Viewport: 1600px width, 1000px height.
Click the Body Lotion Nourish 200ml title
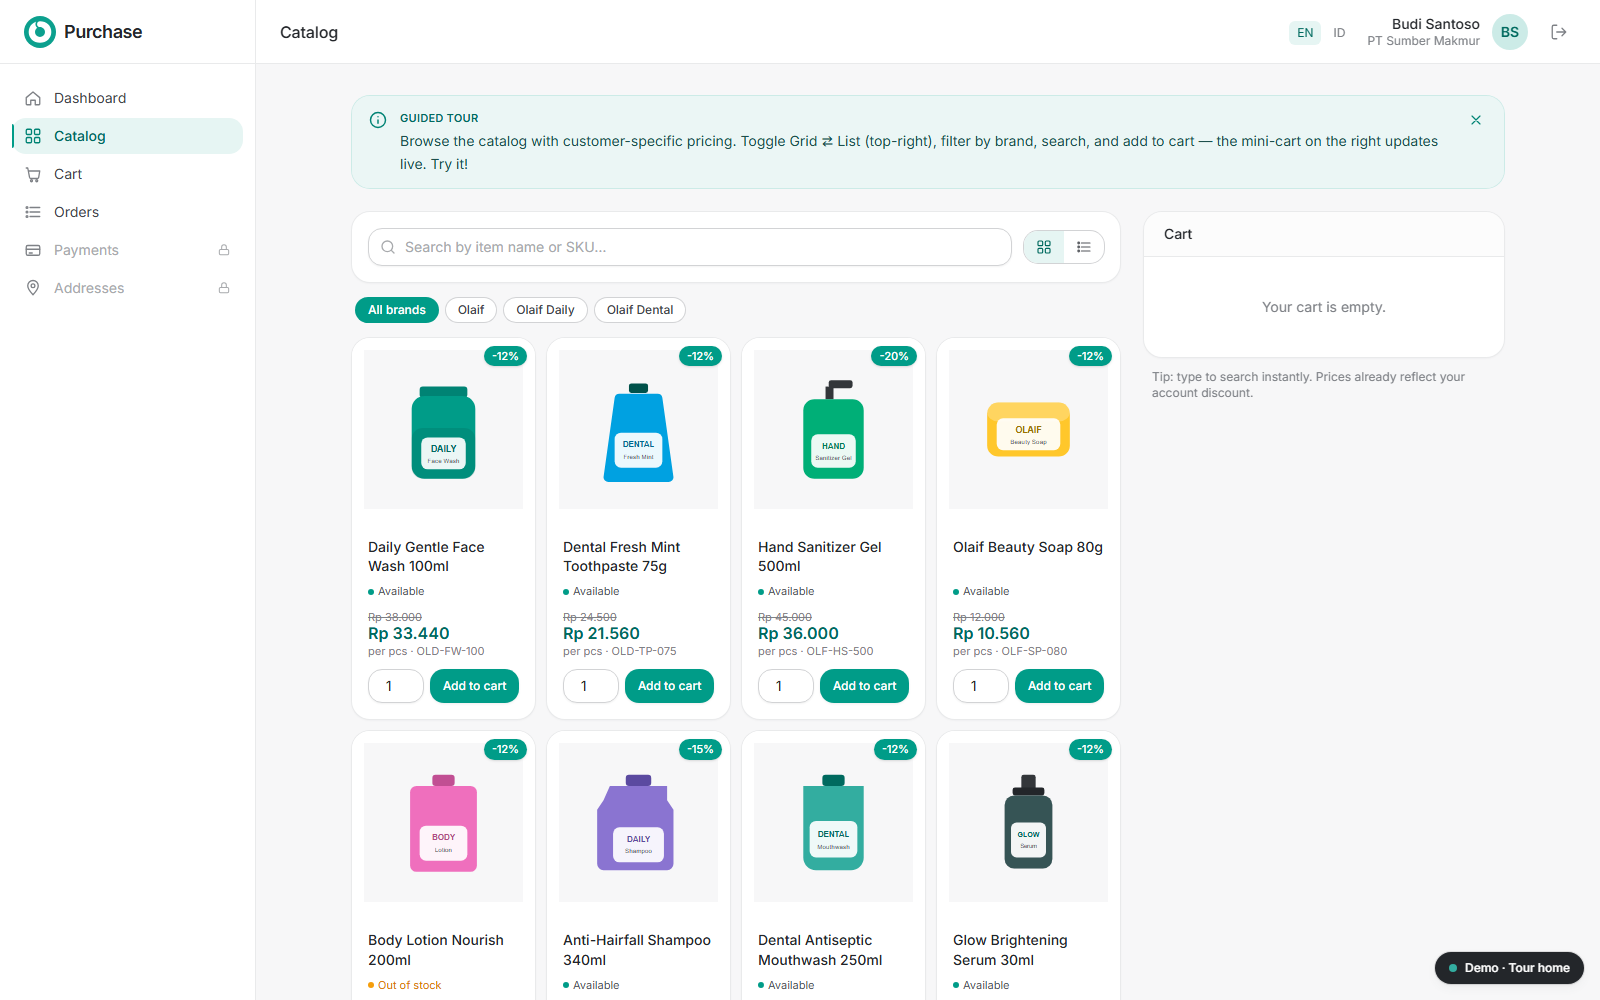tap(436, 950)
